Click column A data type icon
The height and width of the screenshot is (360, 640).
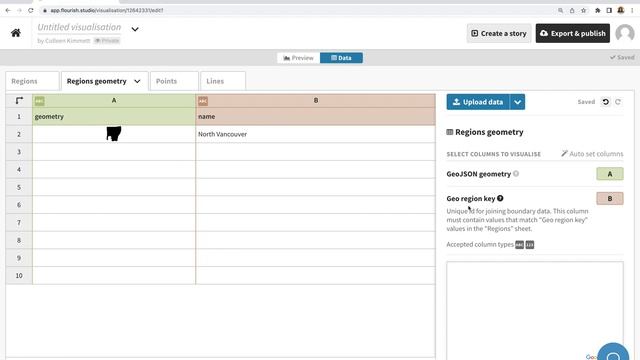[x=40, y=101]
